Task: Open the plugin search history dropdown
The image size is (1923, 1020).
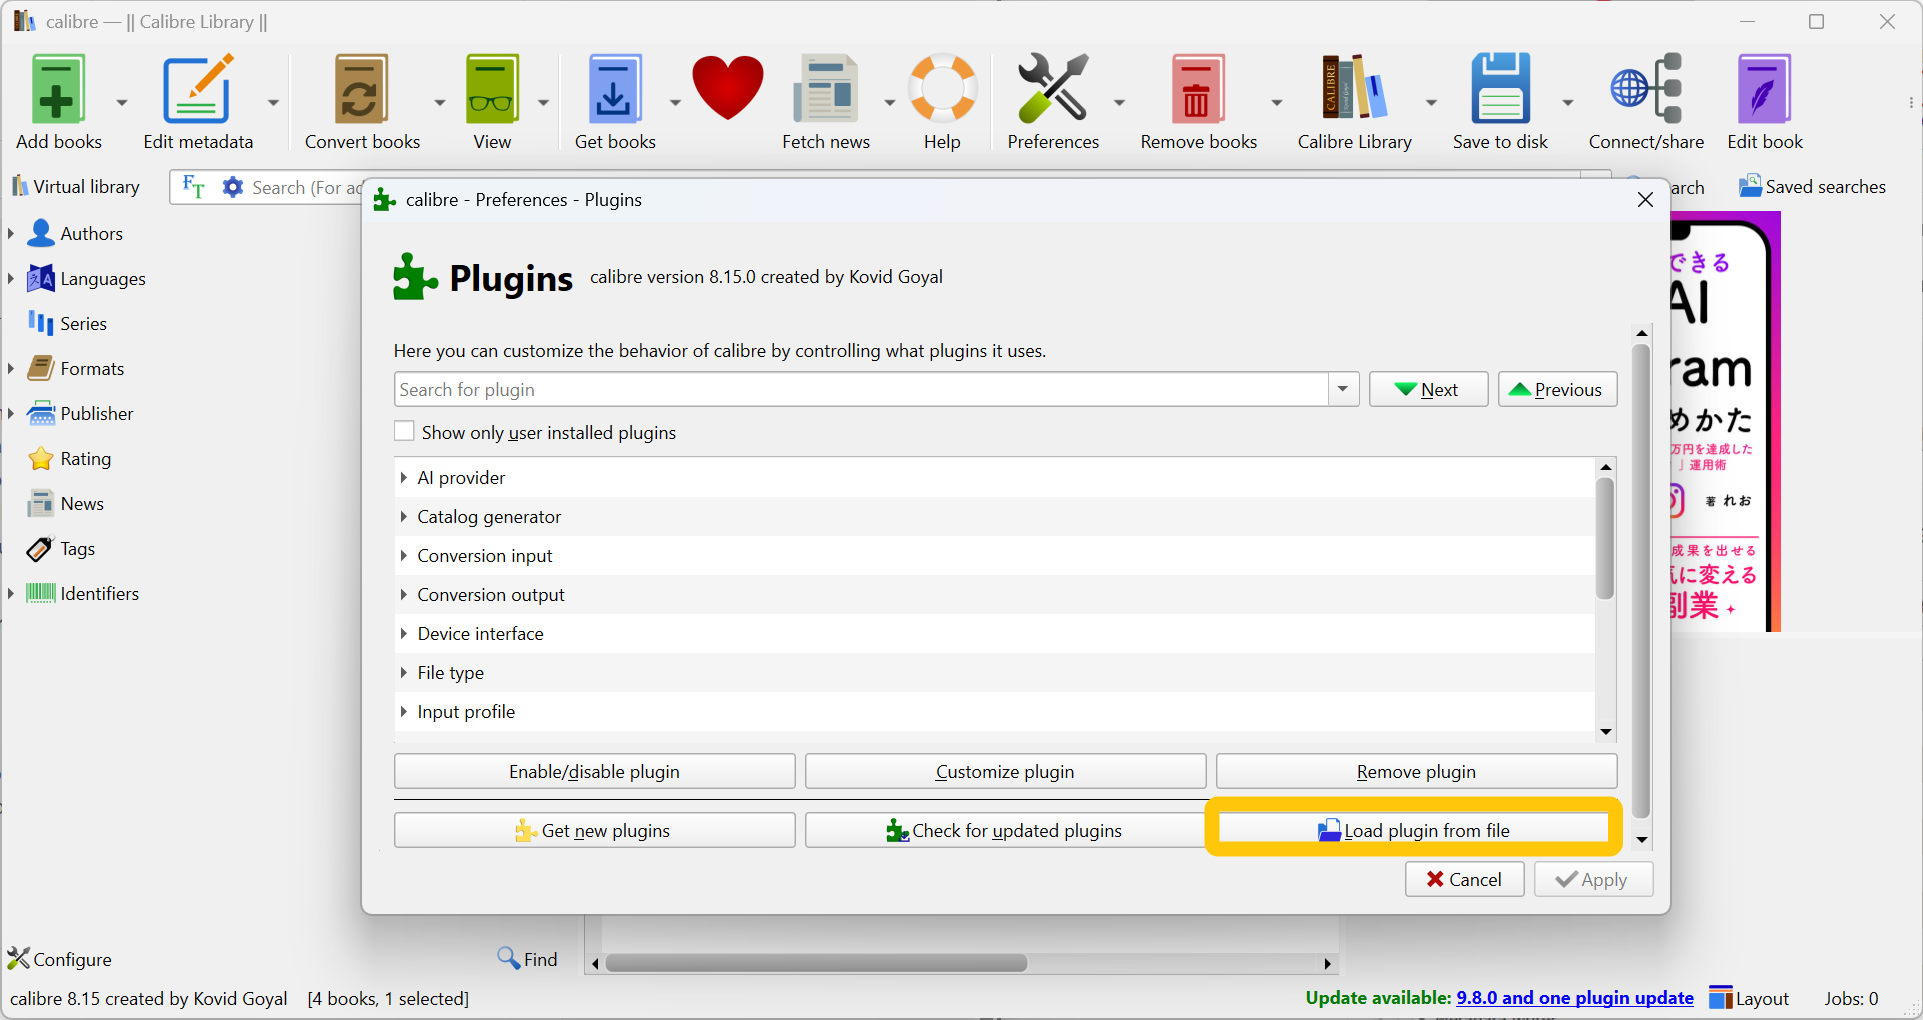Action: pyautogui.click(x=1343, y=389)
